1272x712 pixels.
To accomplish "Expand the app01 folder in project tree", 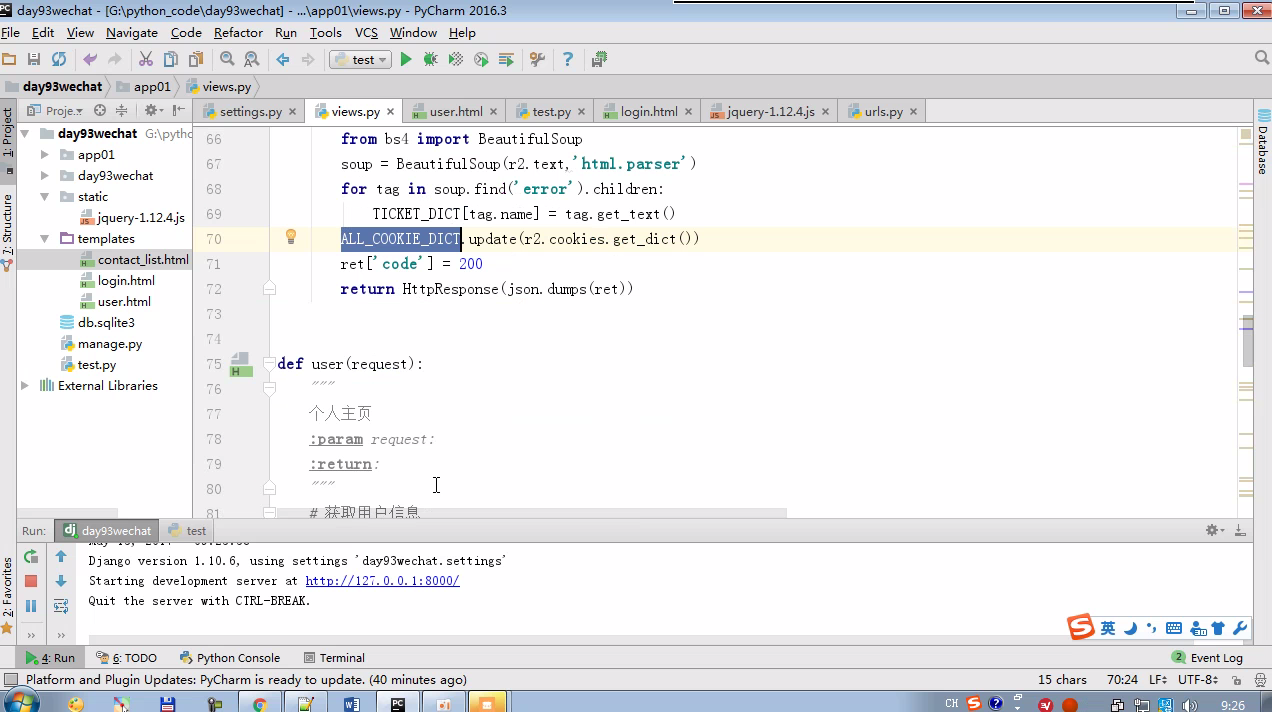I will [x=45, y=155].
